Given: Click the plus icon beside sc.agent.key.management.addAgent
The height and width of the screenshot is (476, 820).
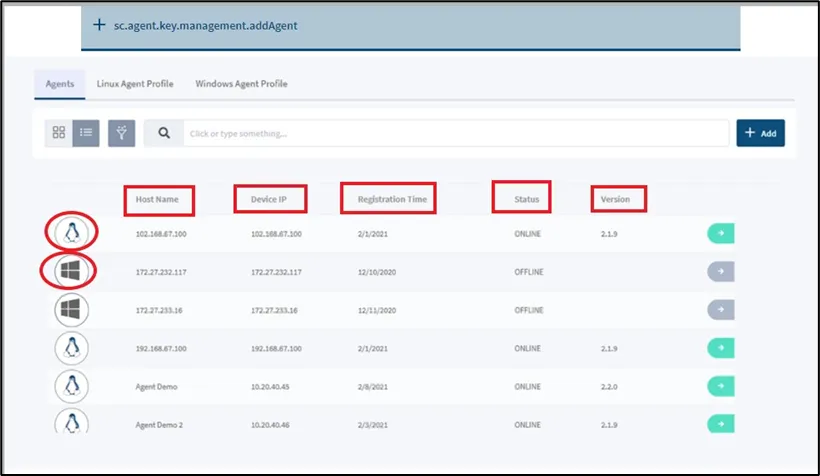Looking at the screenshot, I should point(99,25).
